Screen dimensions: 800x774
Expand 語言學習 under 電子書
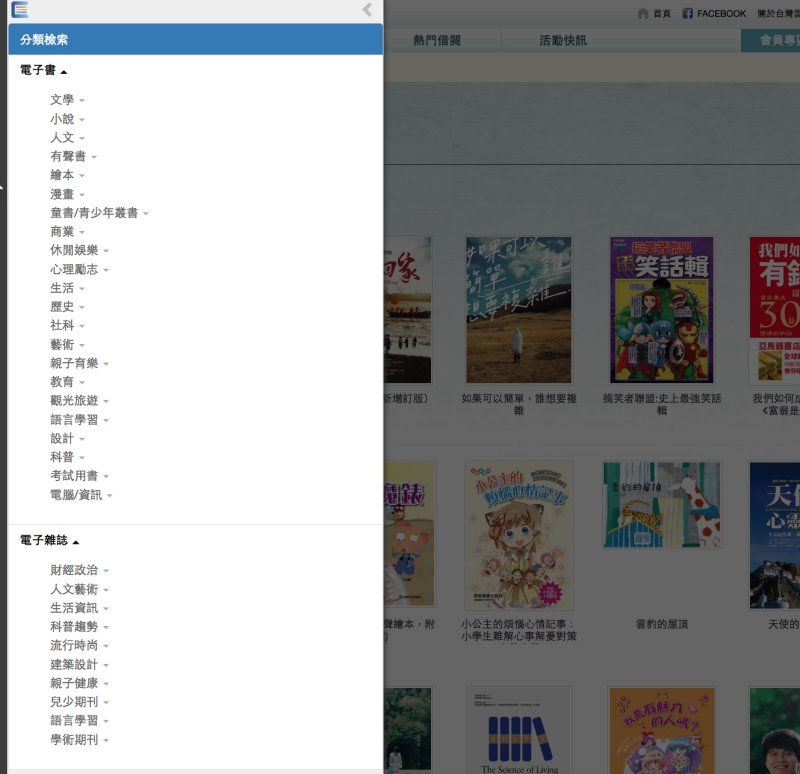[80, 420]
